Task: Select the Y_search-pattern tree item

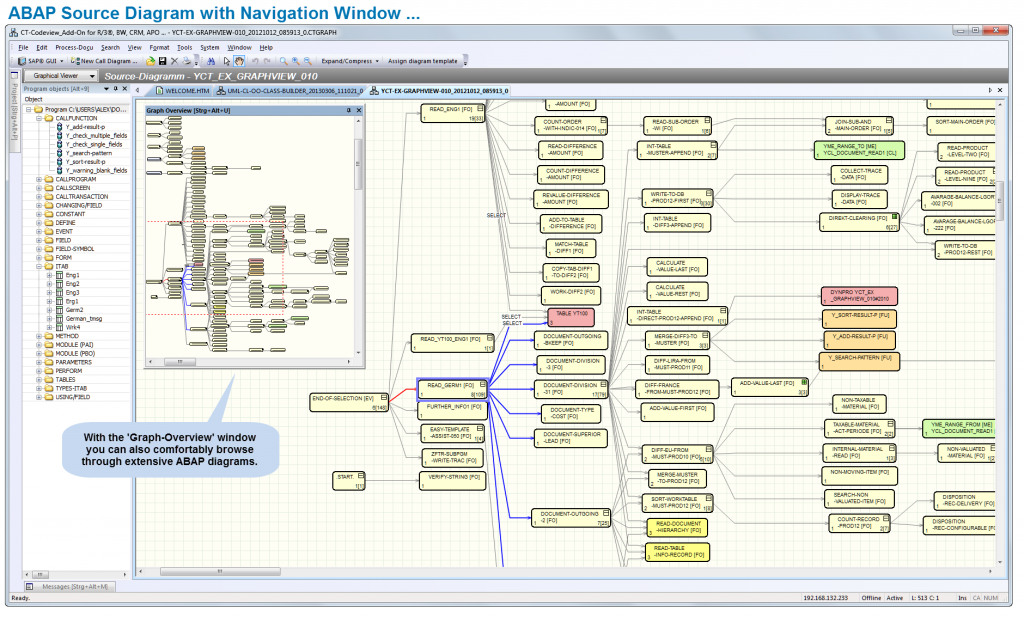Action: pos(89,153)
